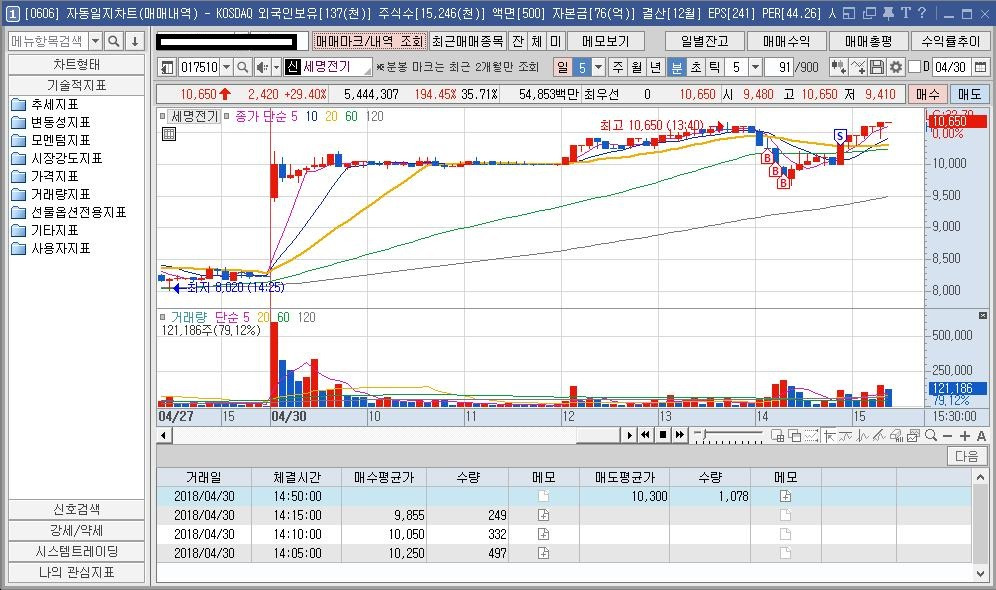Click the 최근매매종목 button
996x590 pixels.
point(468,41)
